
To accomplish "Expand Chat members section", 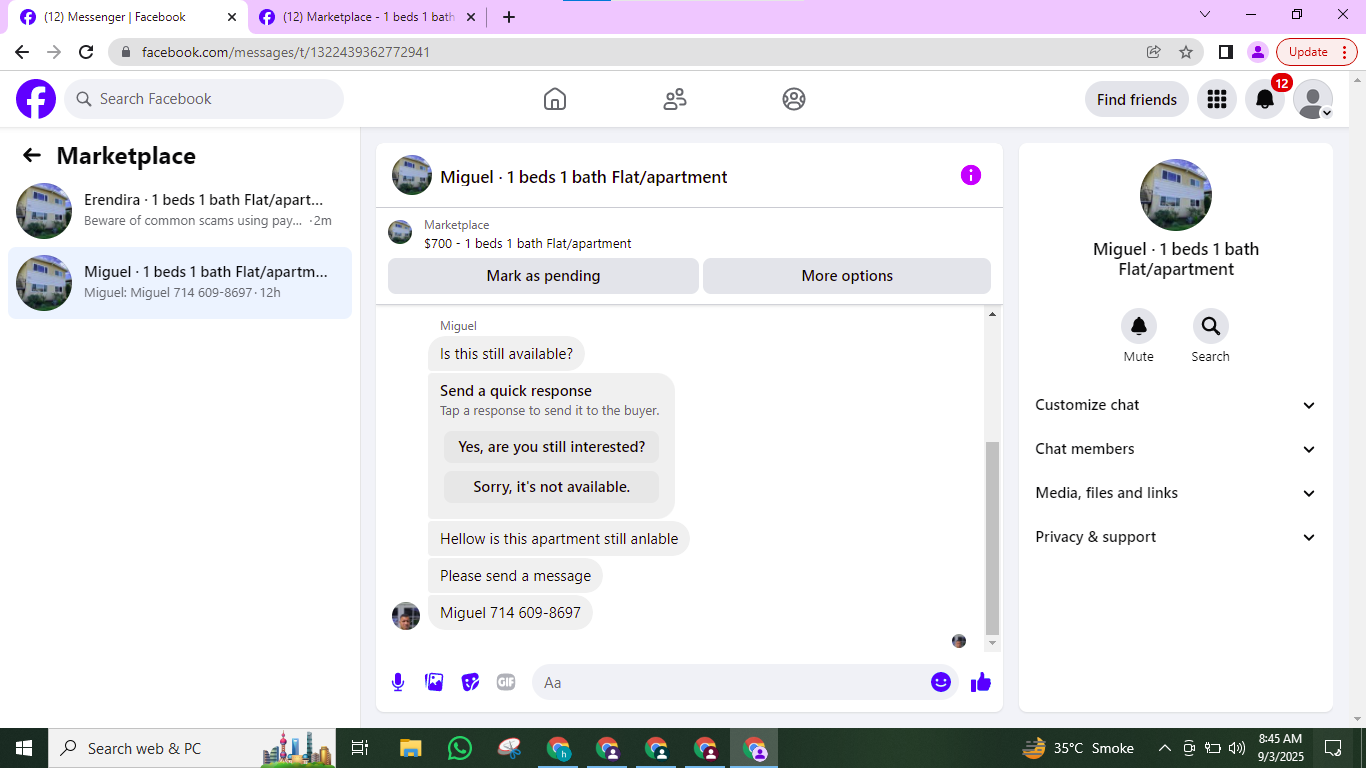I will (1176, 449).
